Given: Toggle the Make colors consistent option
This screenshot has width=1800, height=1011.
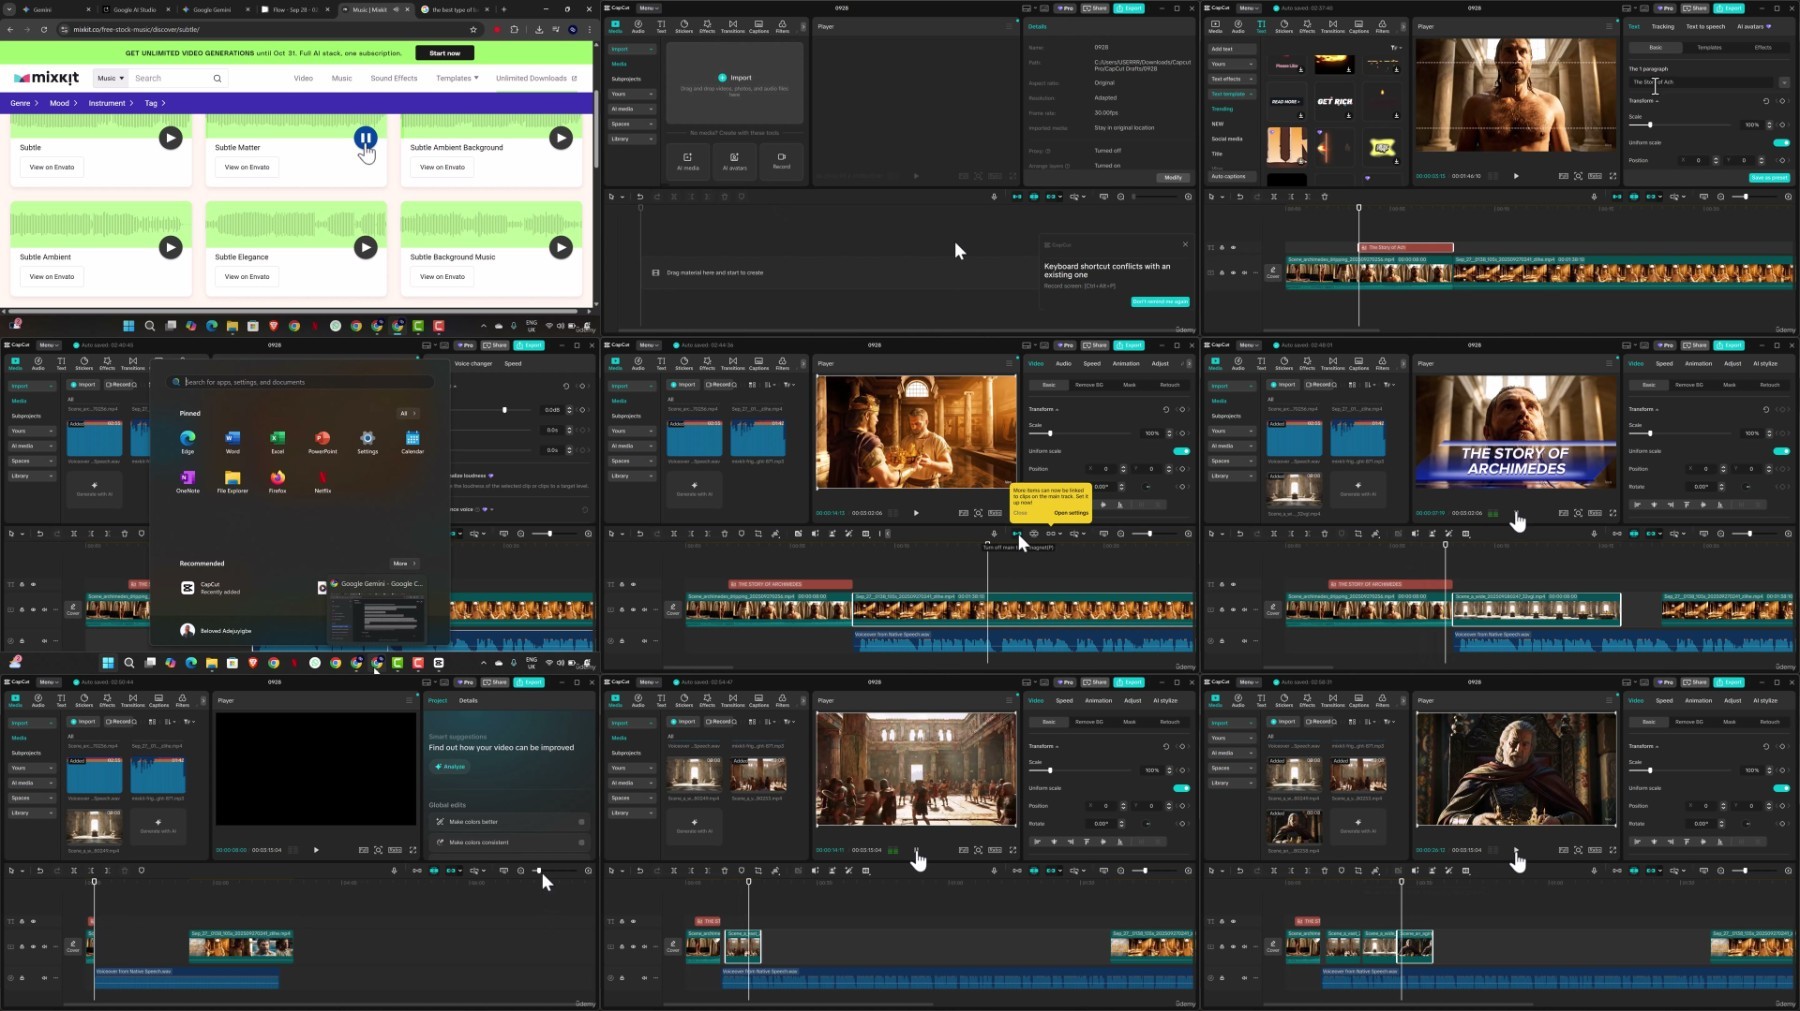Looking at the screenshot, I should click(x=581, y=842).
